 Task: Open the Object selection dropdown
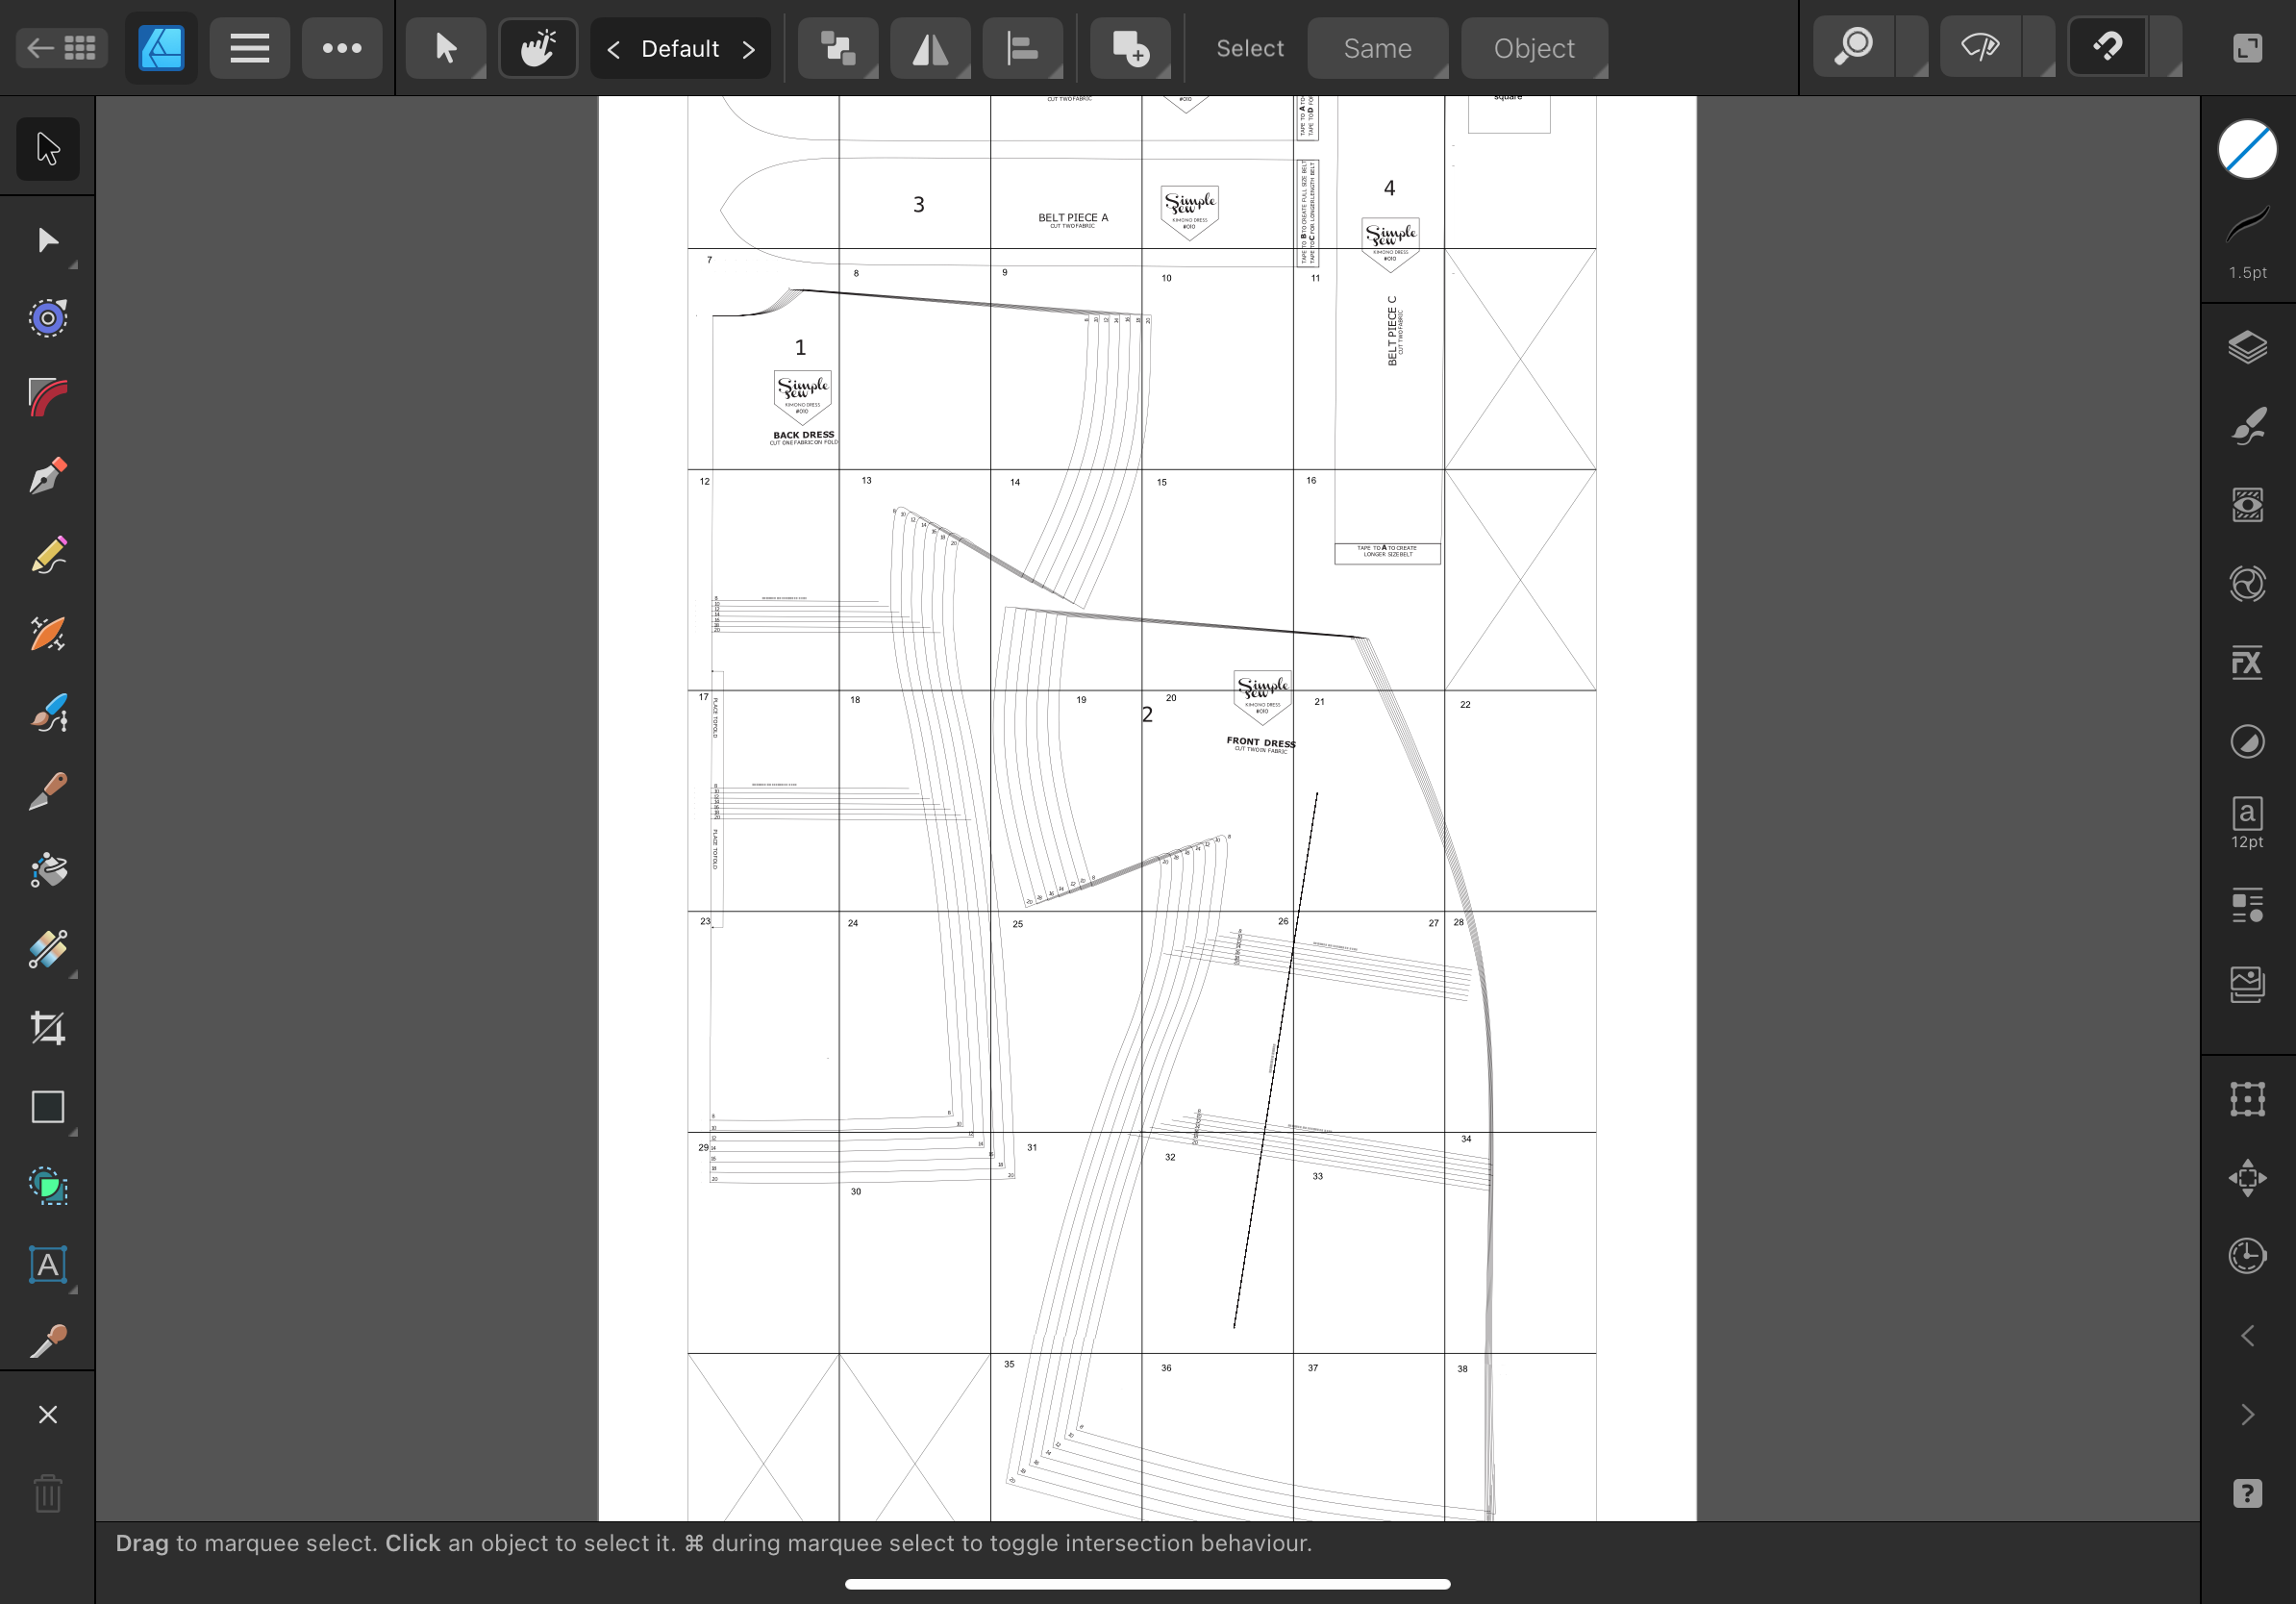pos(1534,48)
